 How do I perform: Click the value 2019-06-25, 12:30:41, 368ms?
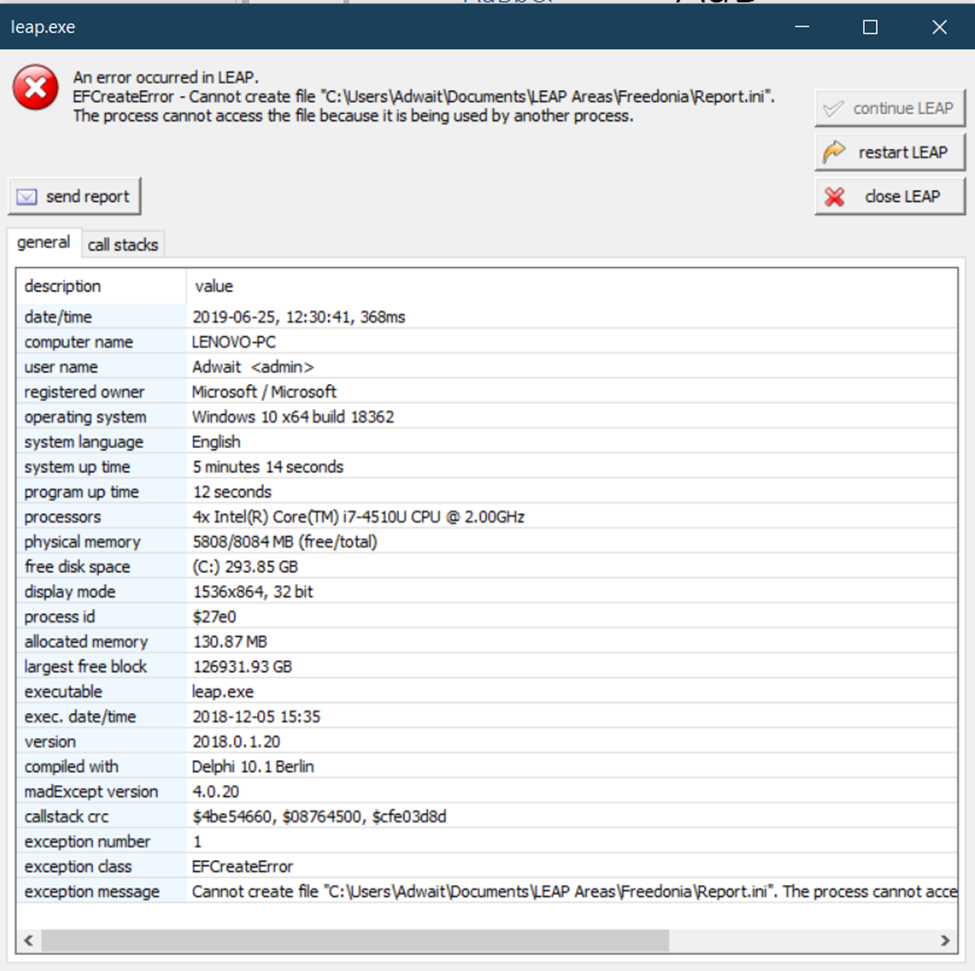298,317
